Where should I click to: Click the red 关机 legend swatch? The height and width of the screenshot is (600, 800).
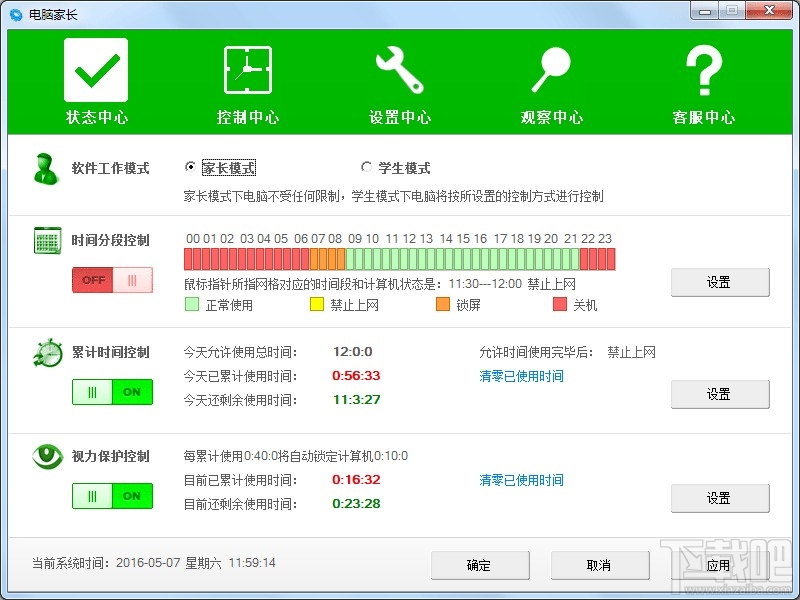[x=560, y=305]
